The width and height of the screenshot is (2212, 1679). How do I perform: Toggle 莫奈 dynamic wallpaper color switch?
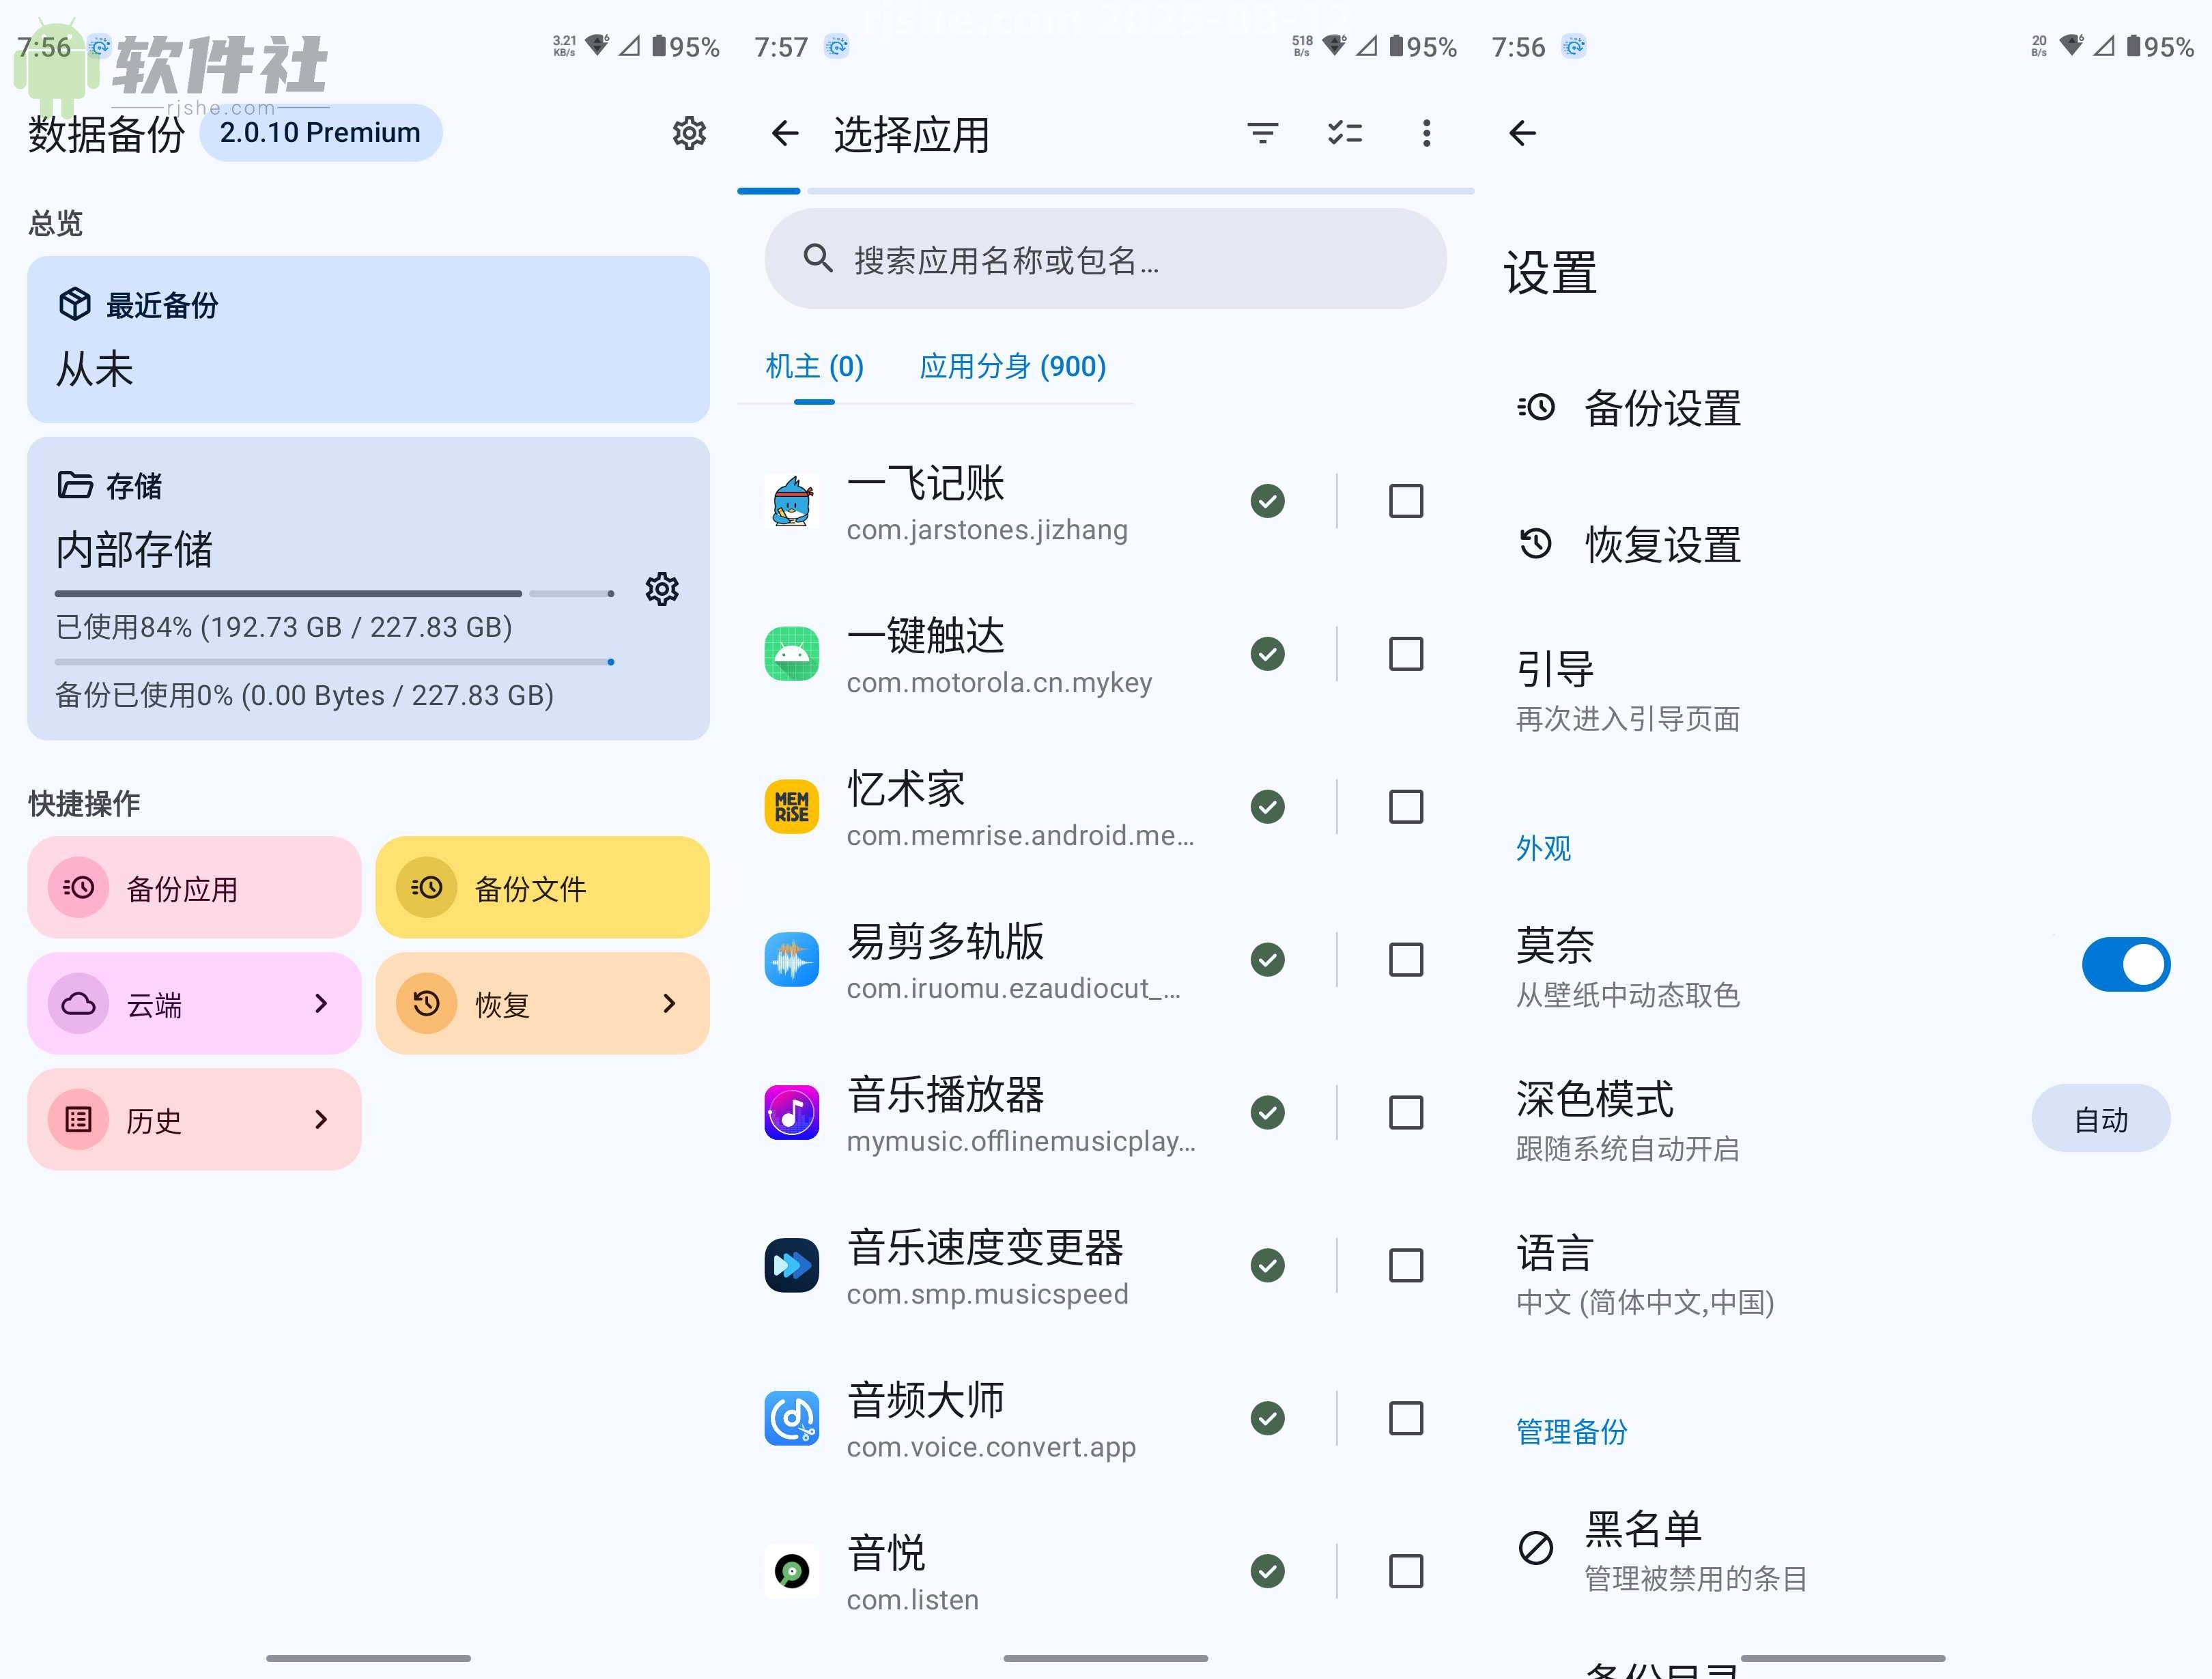(2125, 963)
